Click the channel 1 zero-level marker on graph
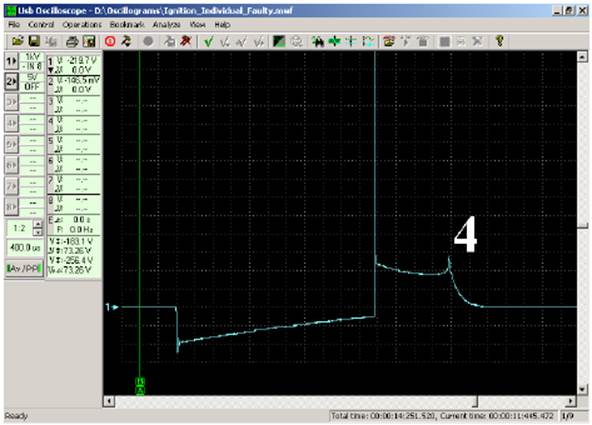Image resolution: width=592 pixels, height=425 pixels. pyautogui.click(x=111, y=307)
